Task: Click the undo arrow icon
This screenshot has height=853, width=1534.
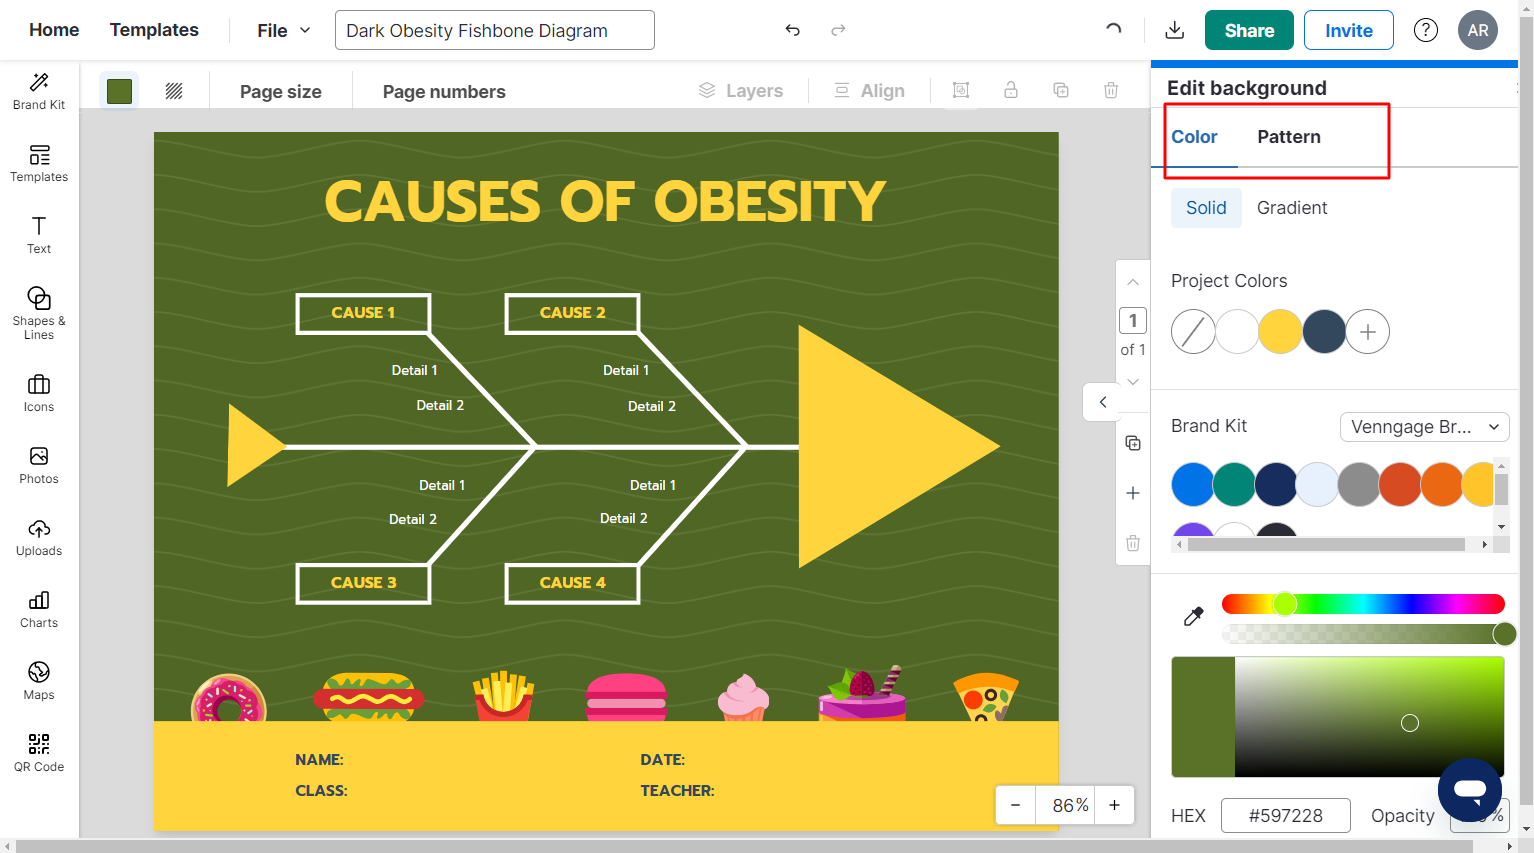Action: (792, 30)
